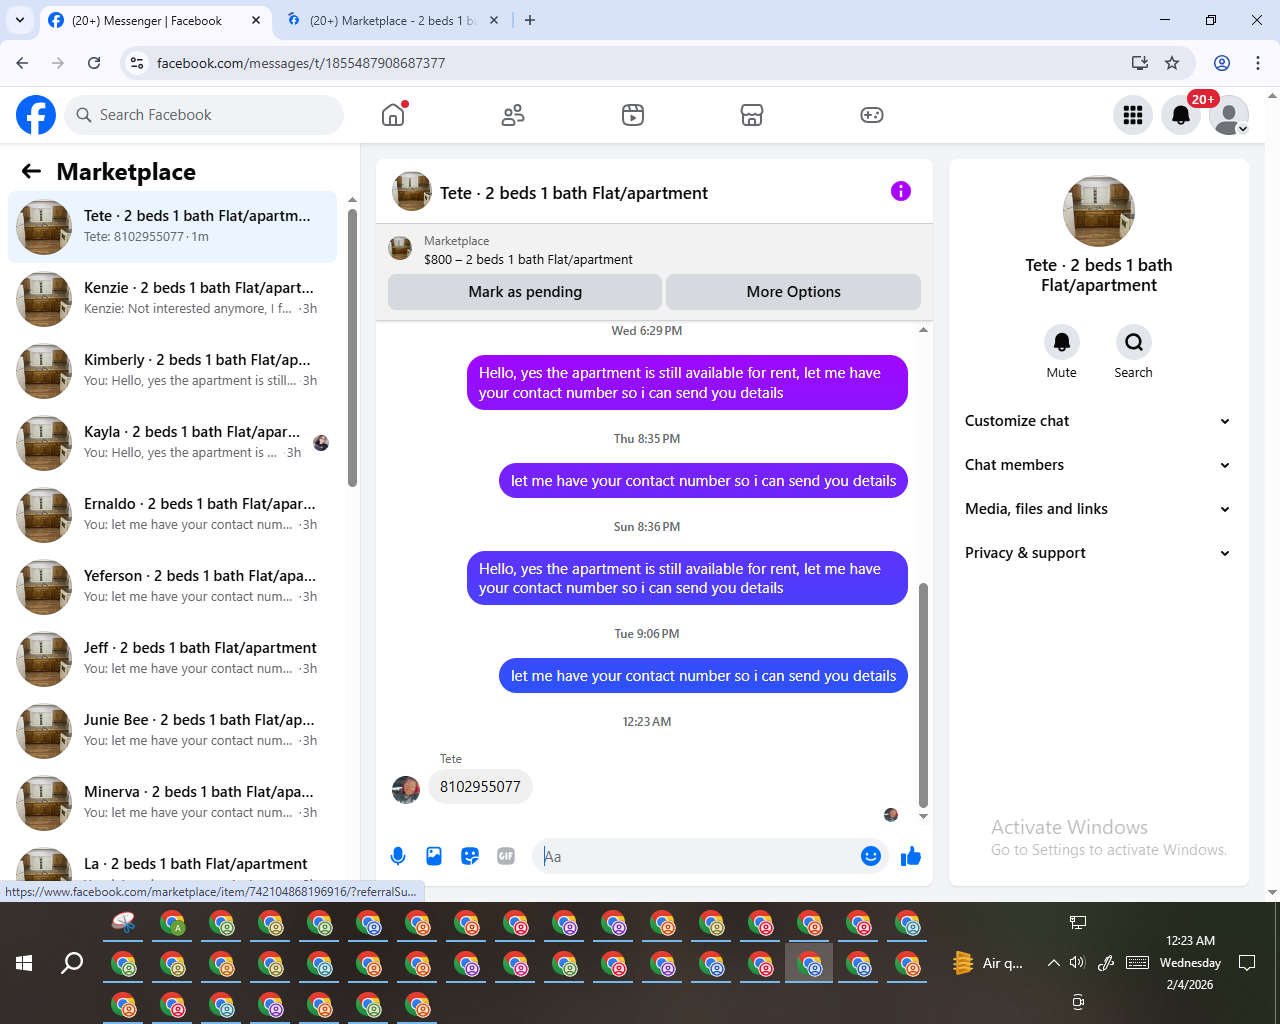Viewport: 1280px width, 1024px height.
Task: Open Yeferson conversation in list
Action: (173, 587)
